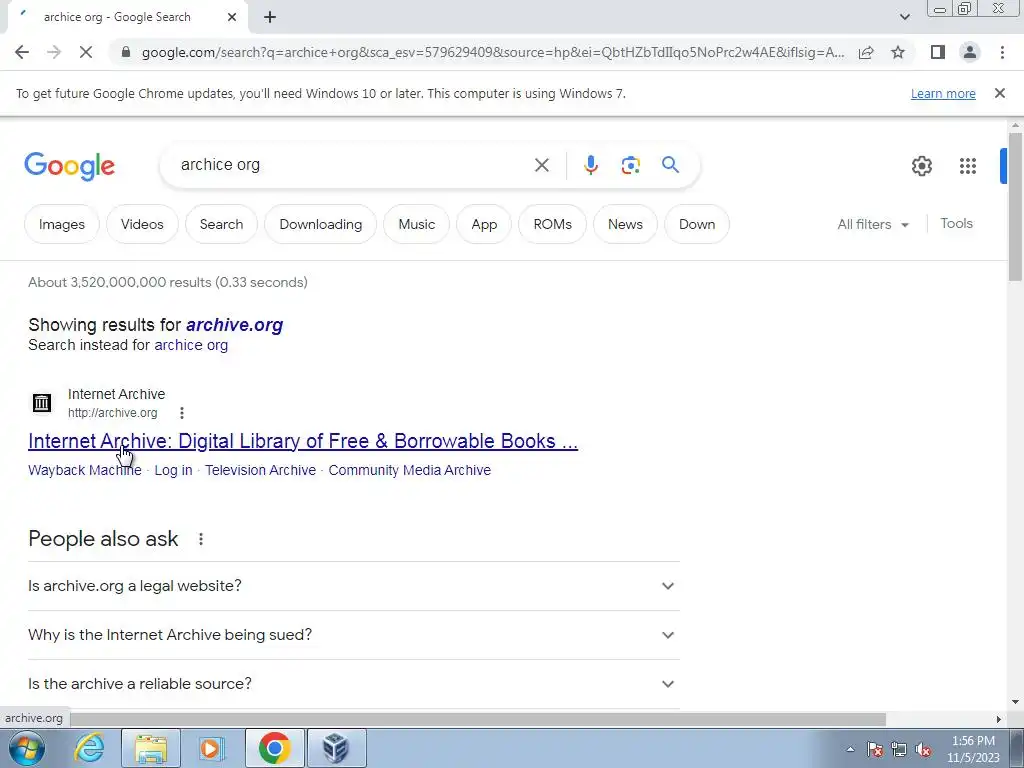The width and height of the screenshot is (1024, 768).
Task: Close the archice org tab
Action: (232, 17)
